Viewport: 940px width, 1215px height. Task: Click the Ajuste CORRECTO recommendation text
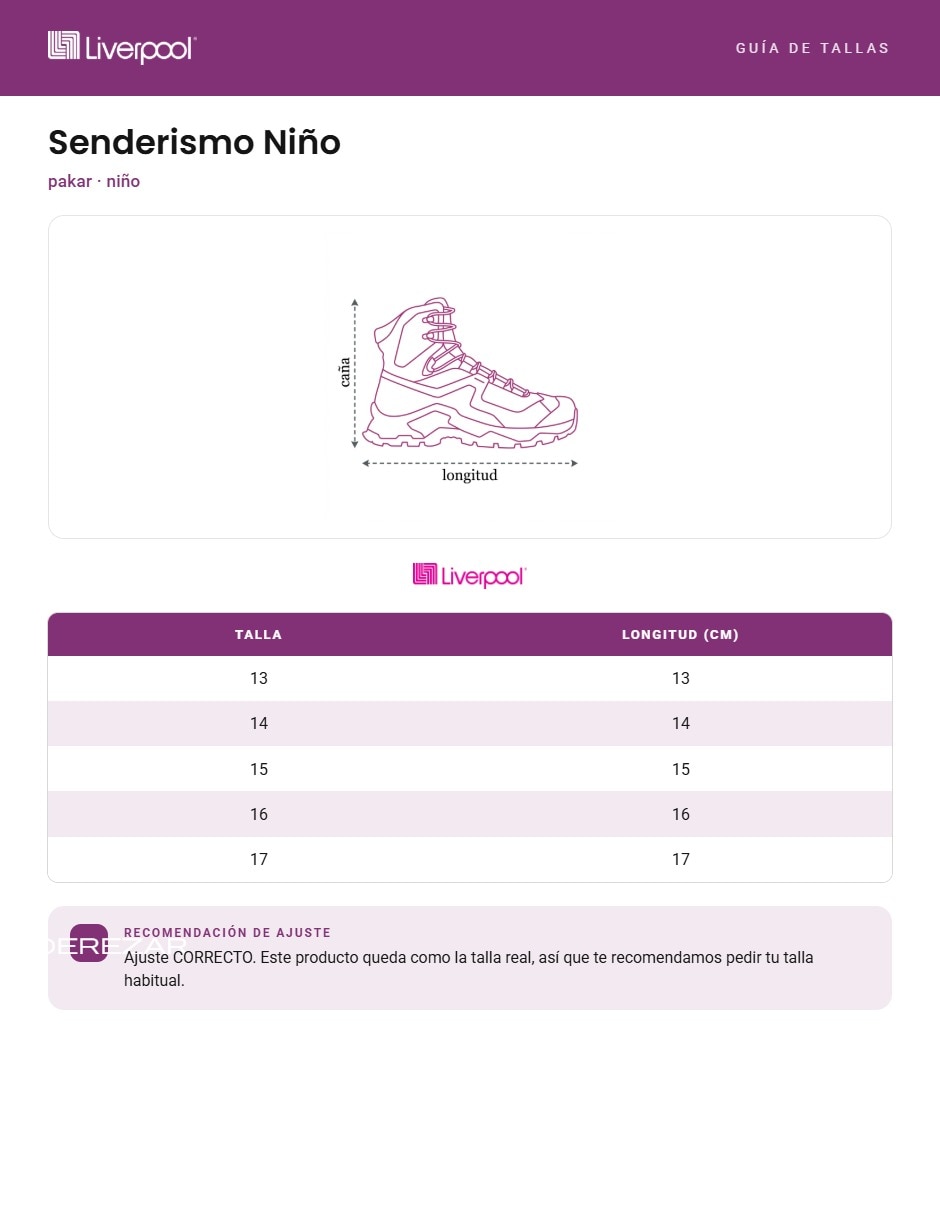[x=469, y=969]
